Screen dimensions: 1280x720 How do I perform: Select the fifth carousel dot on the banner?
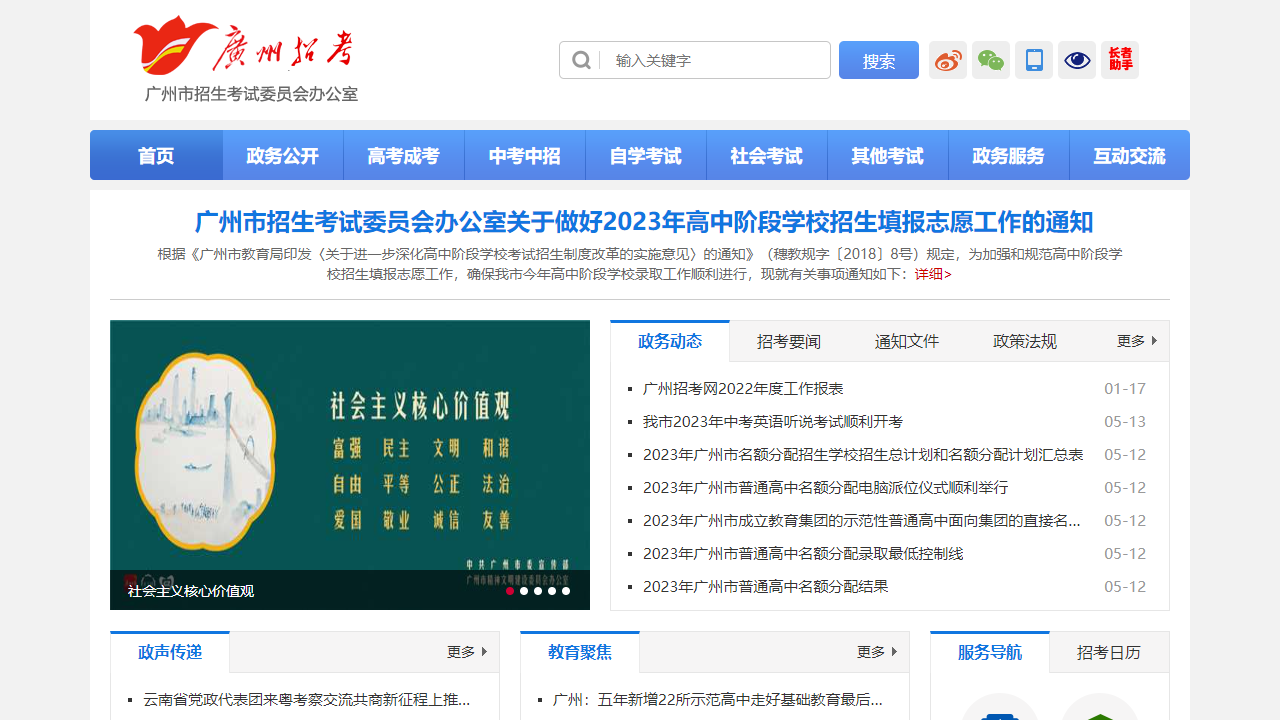click(x=566, y=591)
